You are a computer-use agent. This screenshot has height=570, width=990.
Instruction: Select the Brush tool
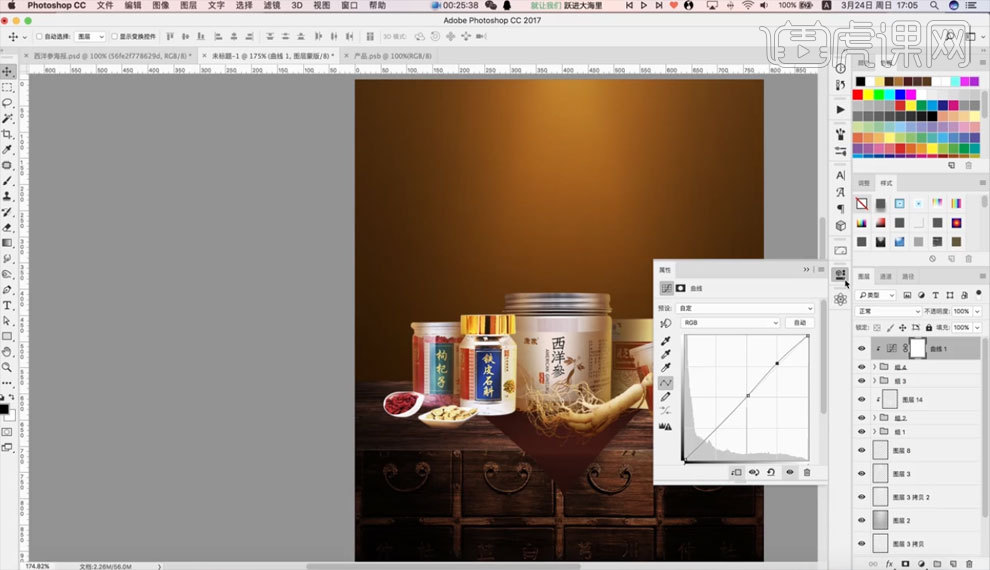coord(7,181)
